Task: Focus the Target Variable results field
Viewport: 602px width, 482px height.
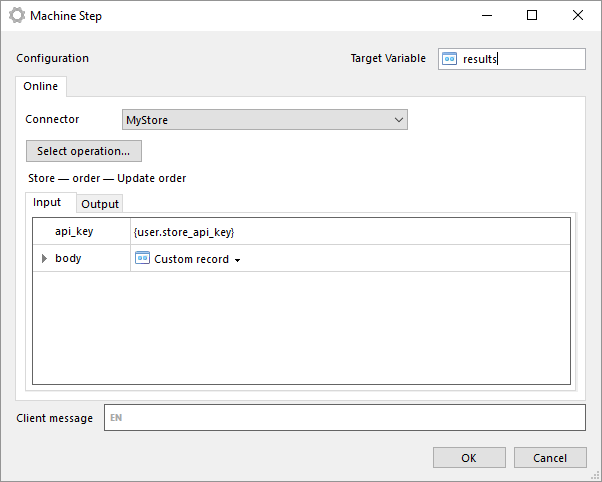Action: [512, 59]
